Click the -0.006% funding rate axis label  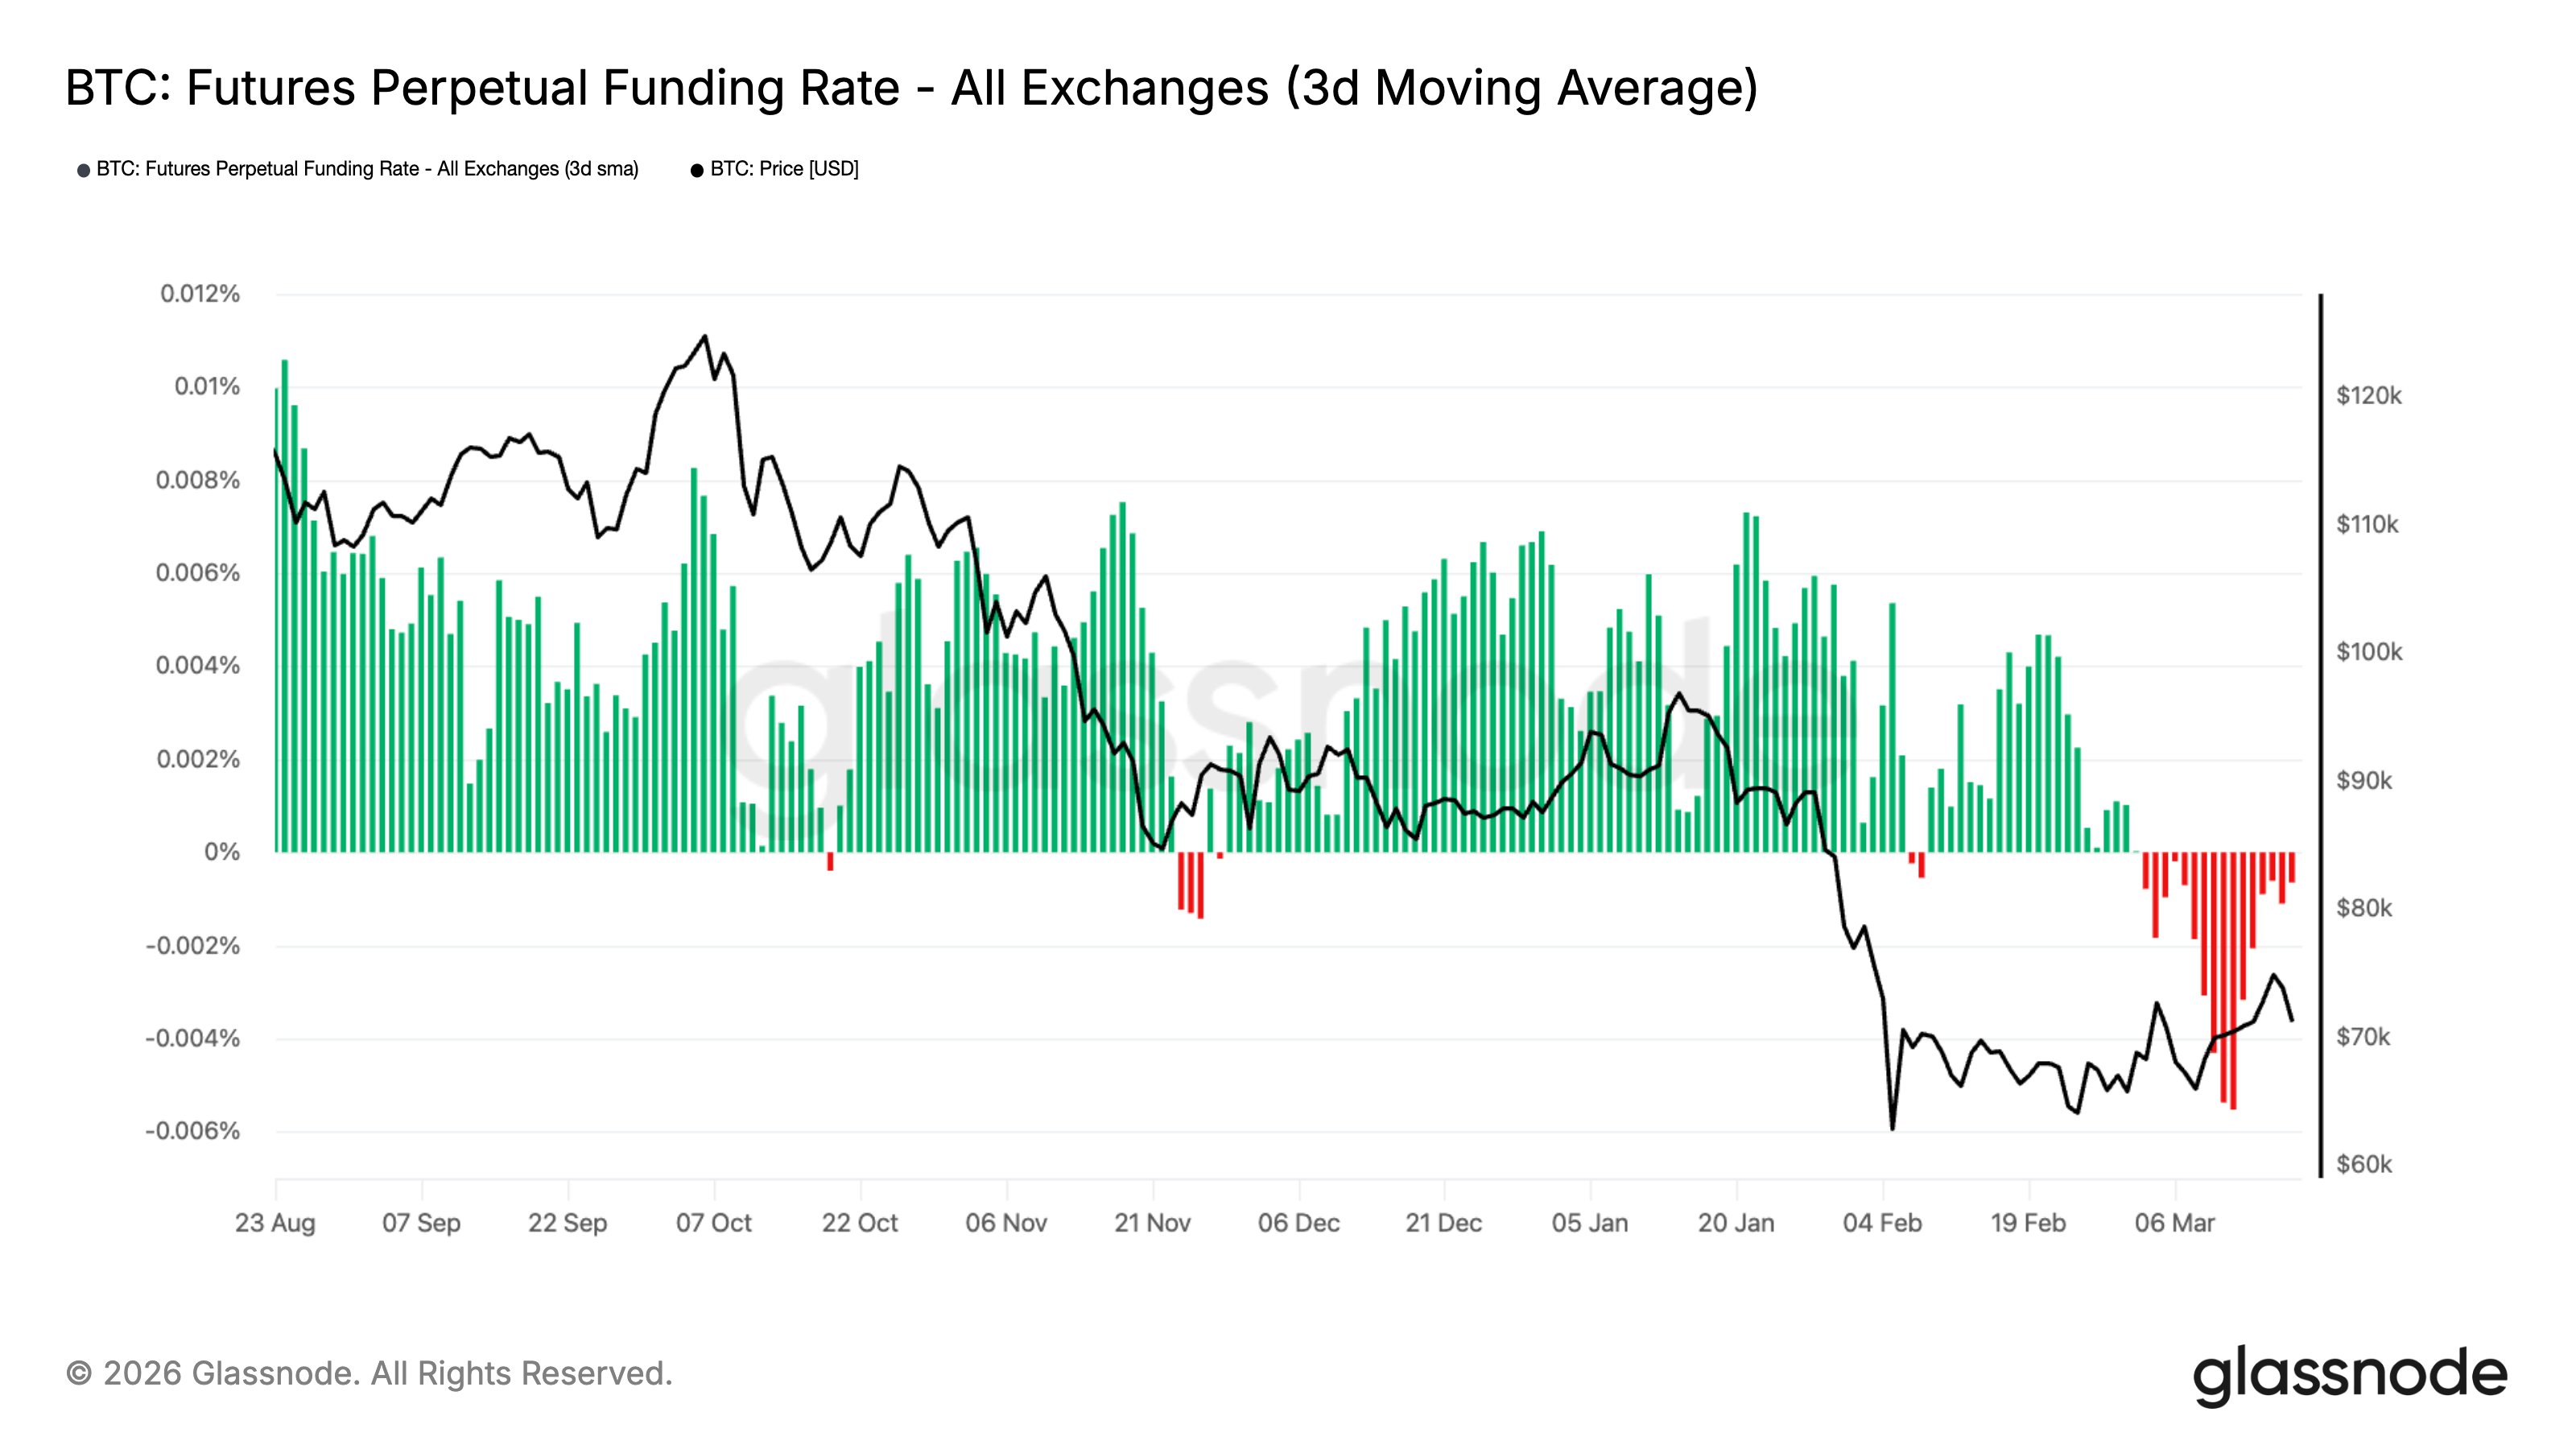tap(193, 1131)
